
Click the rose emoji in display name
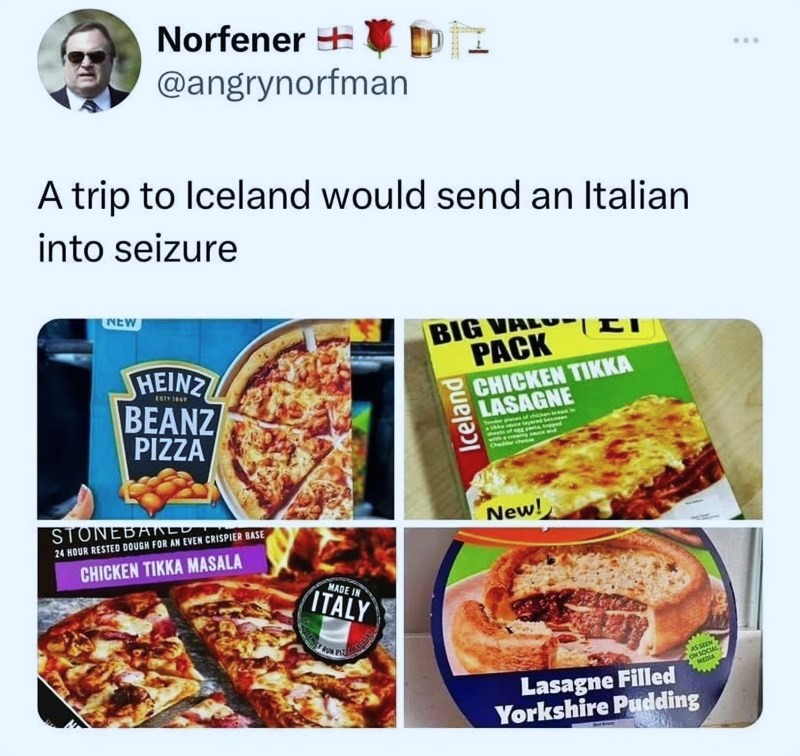[378, 40]
